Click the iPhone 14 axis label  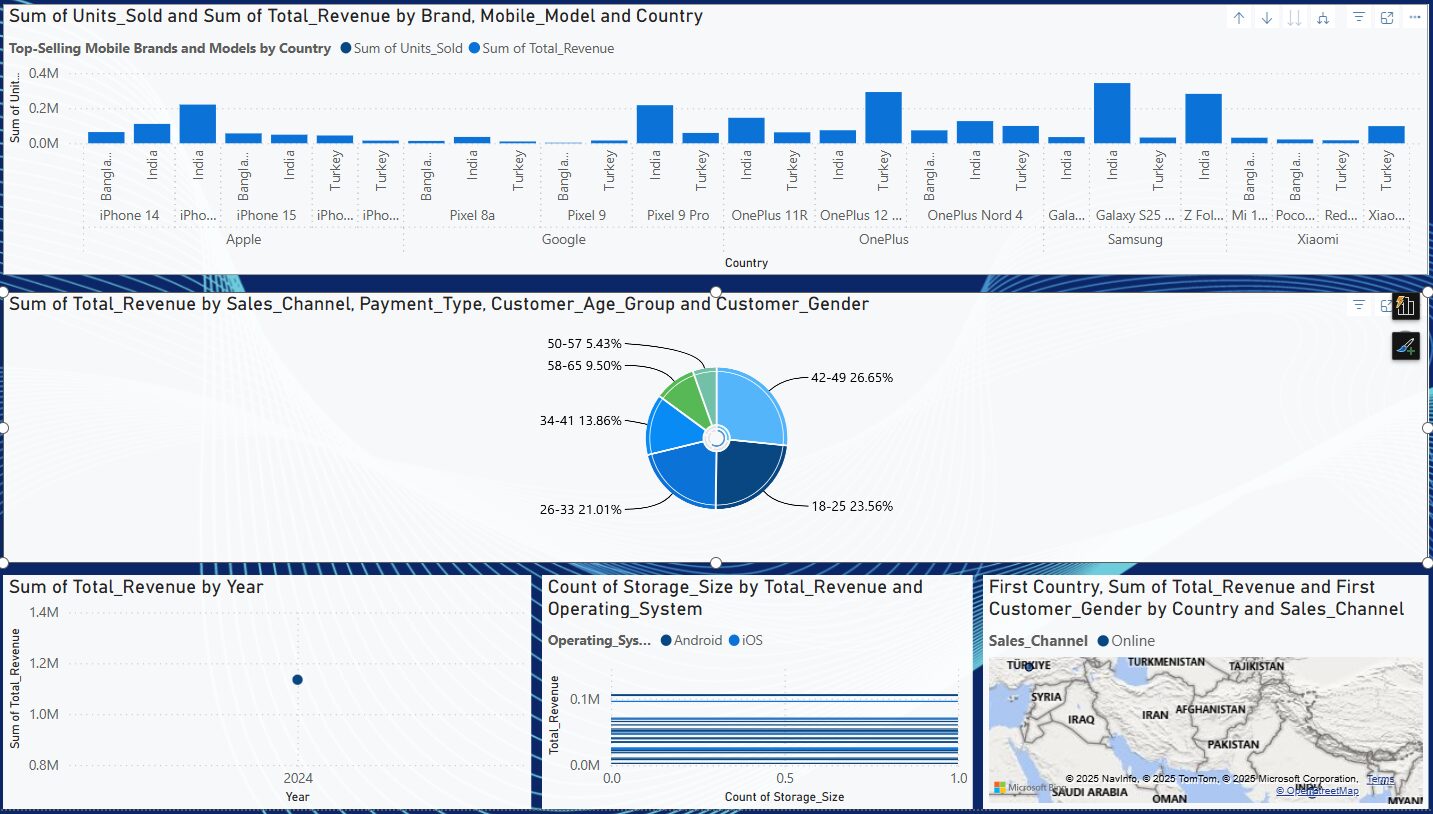[x=129, y=215]
